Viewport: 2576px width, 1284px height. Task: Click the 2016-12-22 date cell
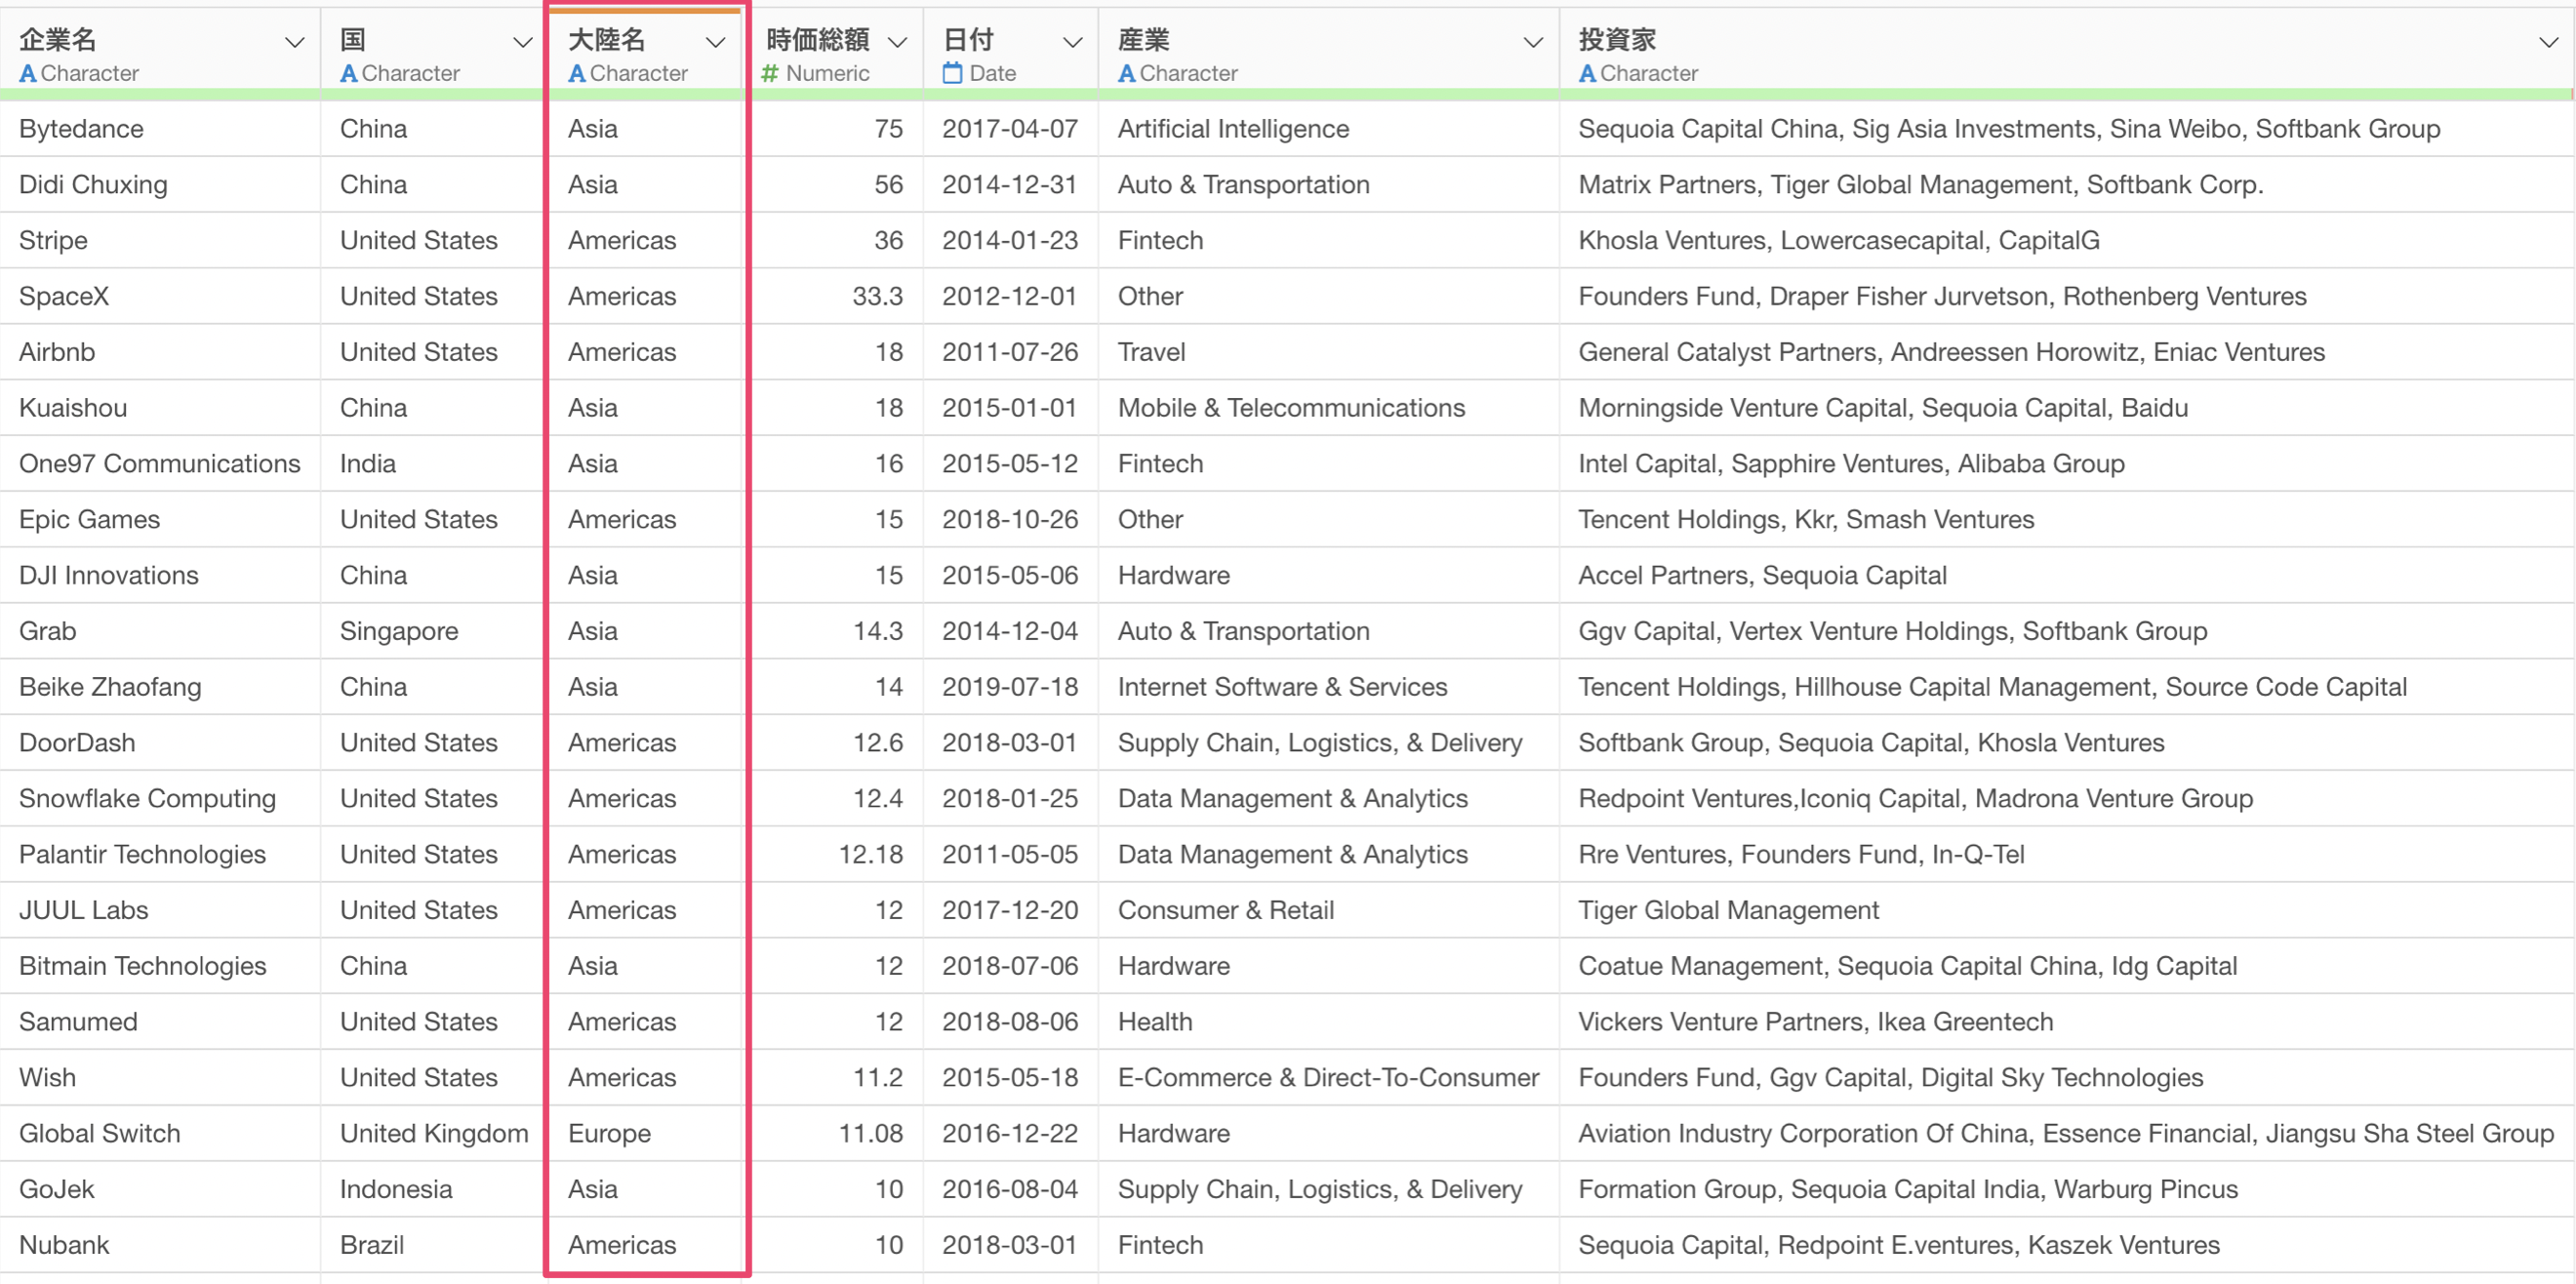click(1010, 1135)
